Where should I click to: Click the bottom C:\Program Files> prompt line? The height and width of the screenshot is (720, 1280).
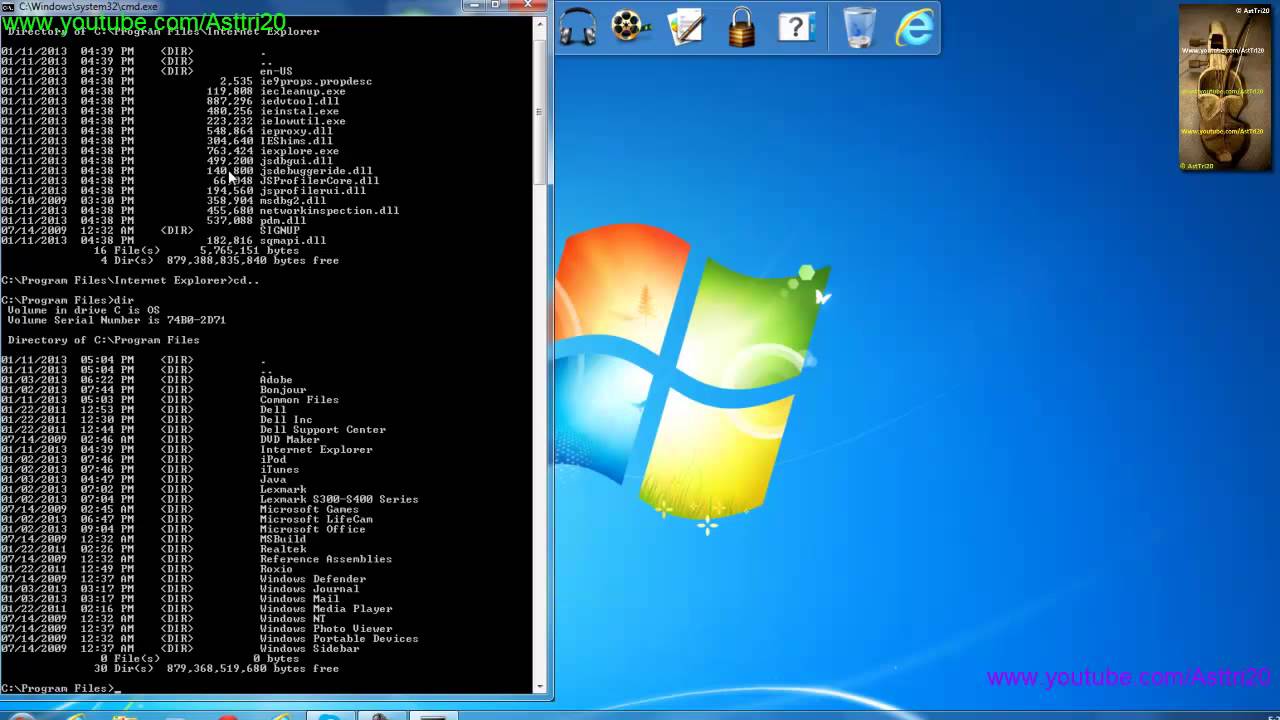tap(61, 689)
